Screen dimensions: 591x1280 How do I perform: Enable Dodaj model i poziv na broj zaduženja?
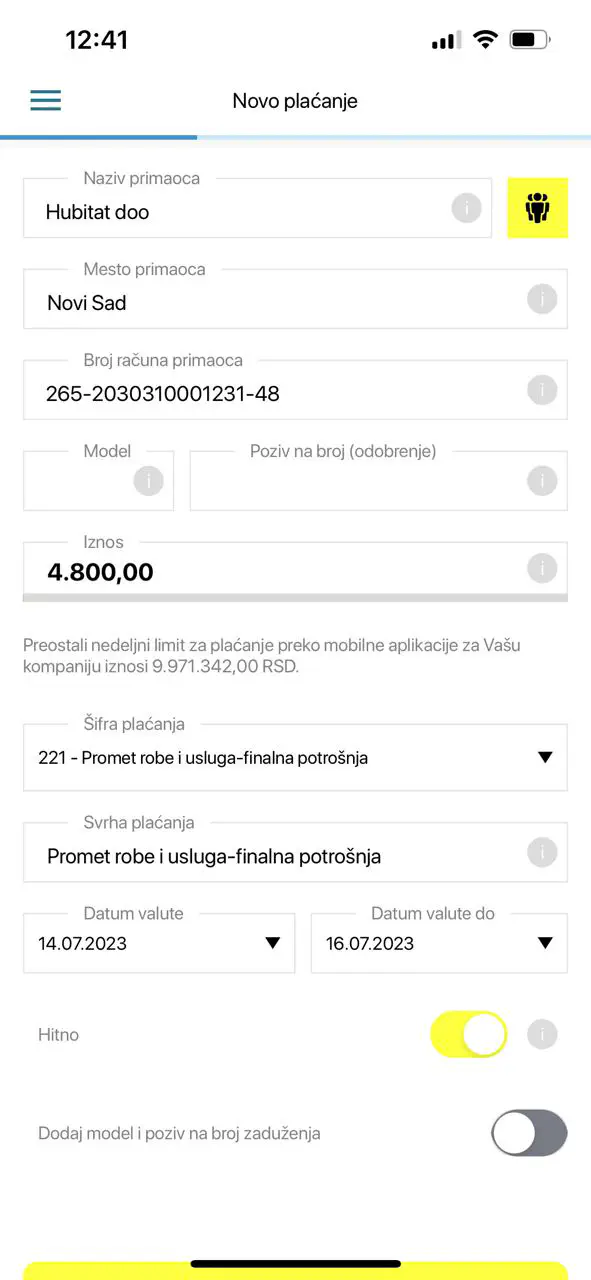(x=528, y=1133)
